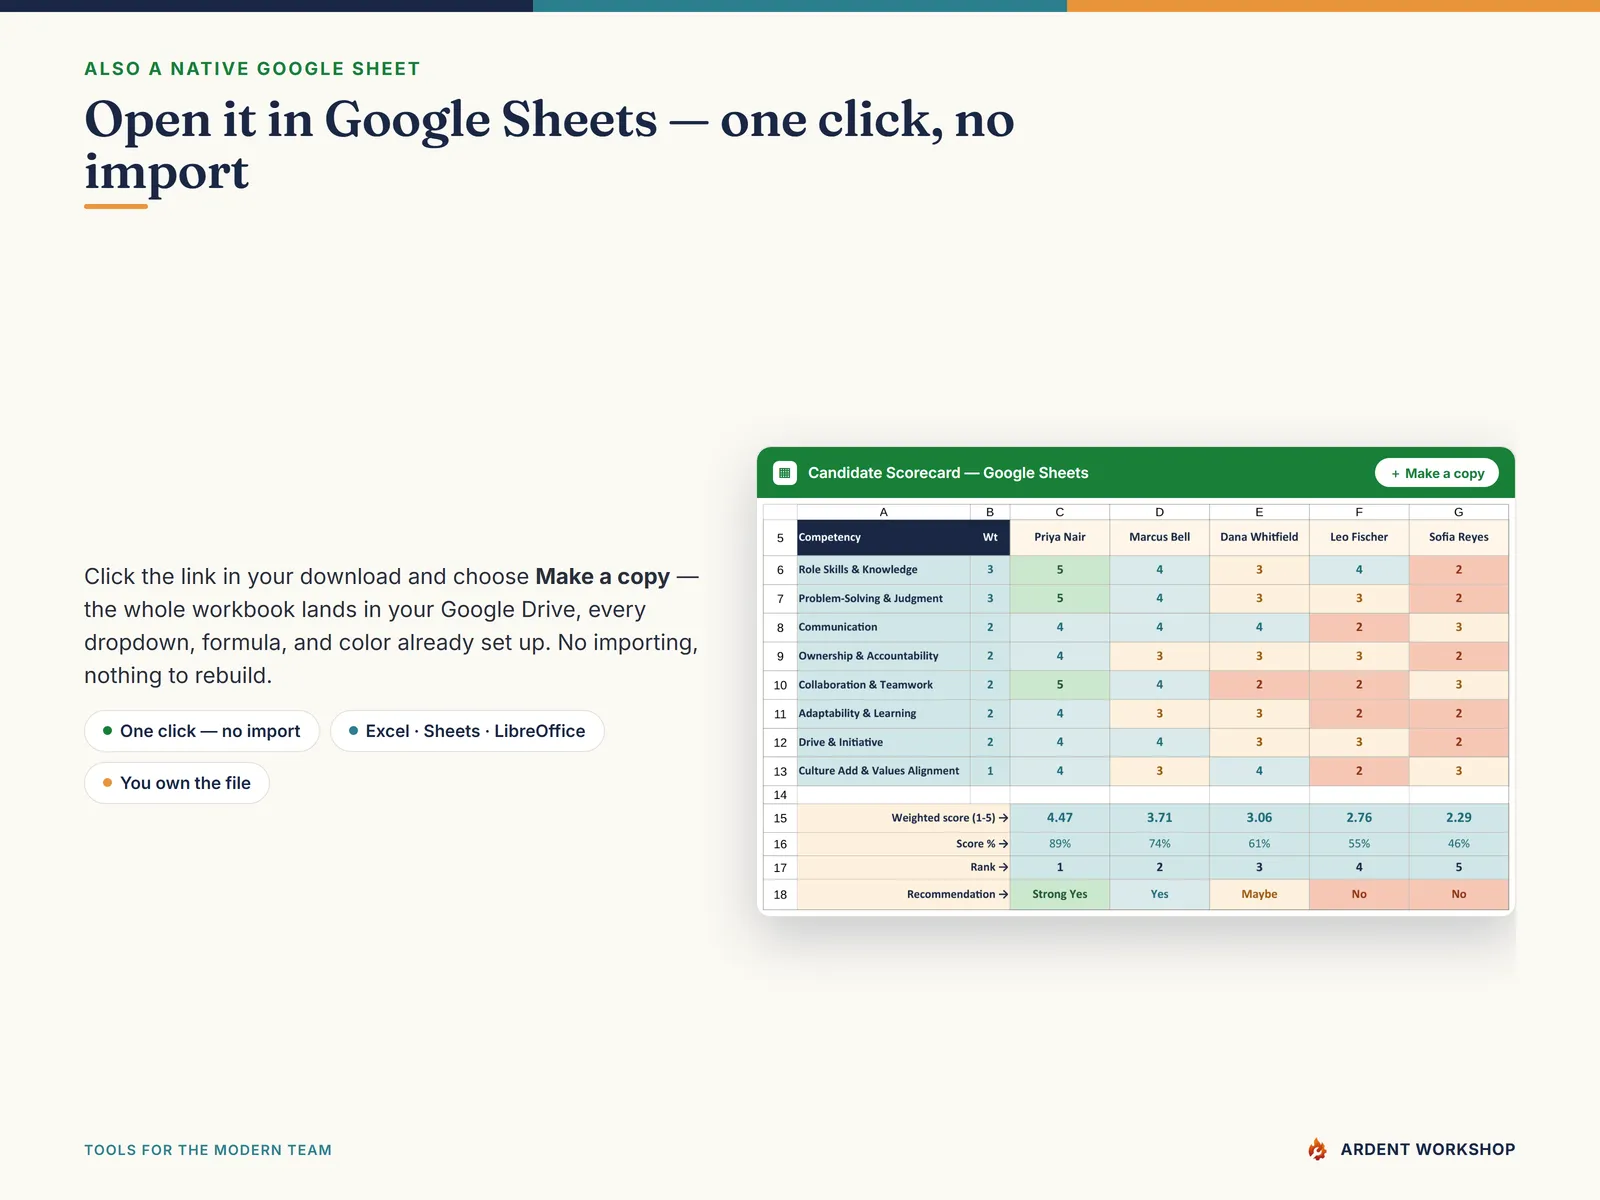Click the Communication competency cell
Viewport: 1600px width, 1200px height.
pyautogui.click(x=883, y=627)
